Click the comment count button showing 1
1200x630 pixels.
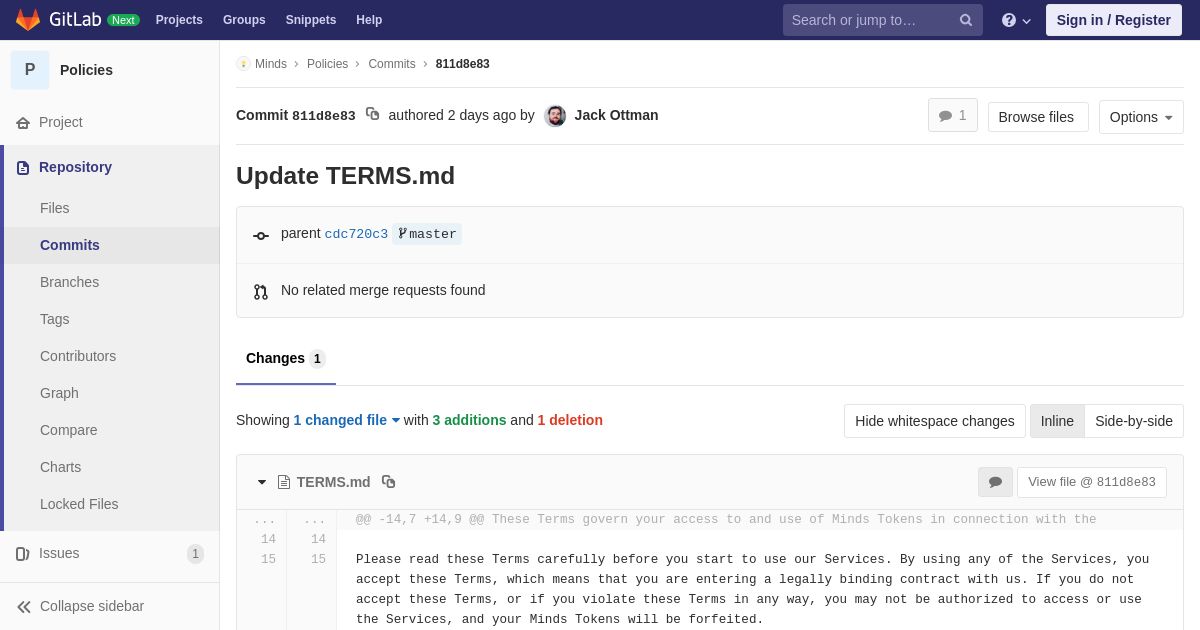click(953, 116)
